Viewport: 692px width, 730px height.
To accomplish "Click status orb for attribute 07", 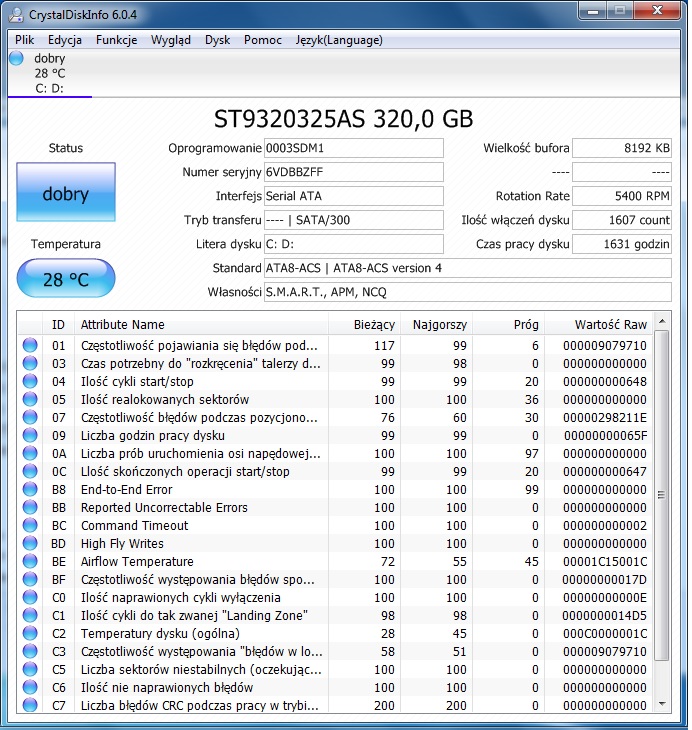I will pos(30,417).
